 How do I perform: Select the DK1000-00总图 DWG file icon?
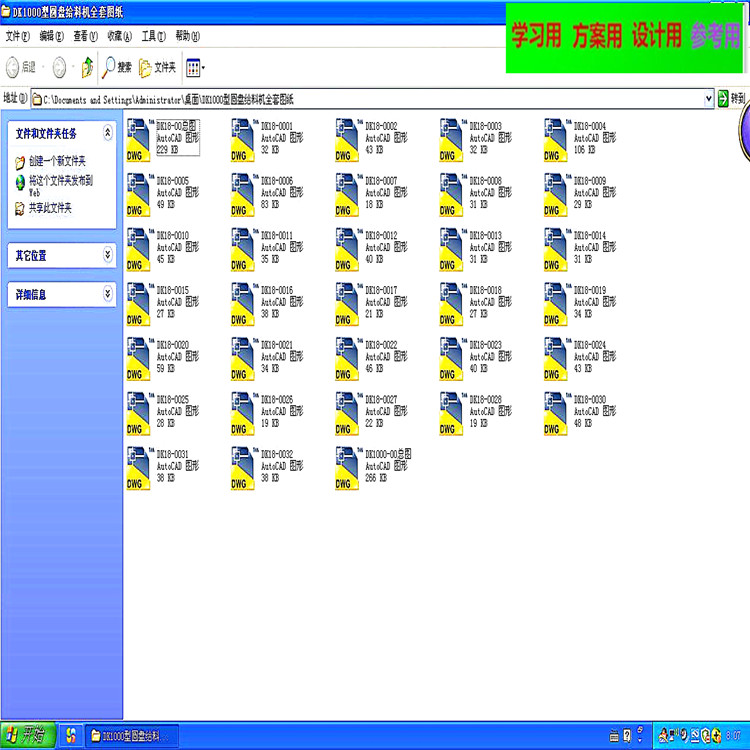[x=347, y=468]
